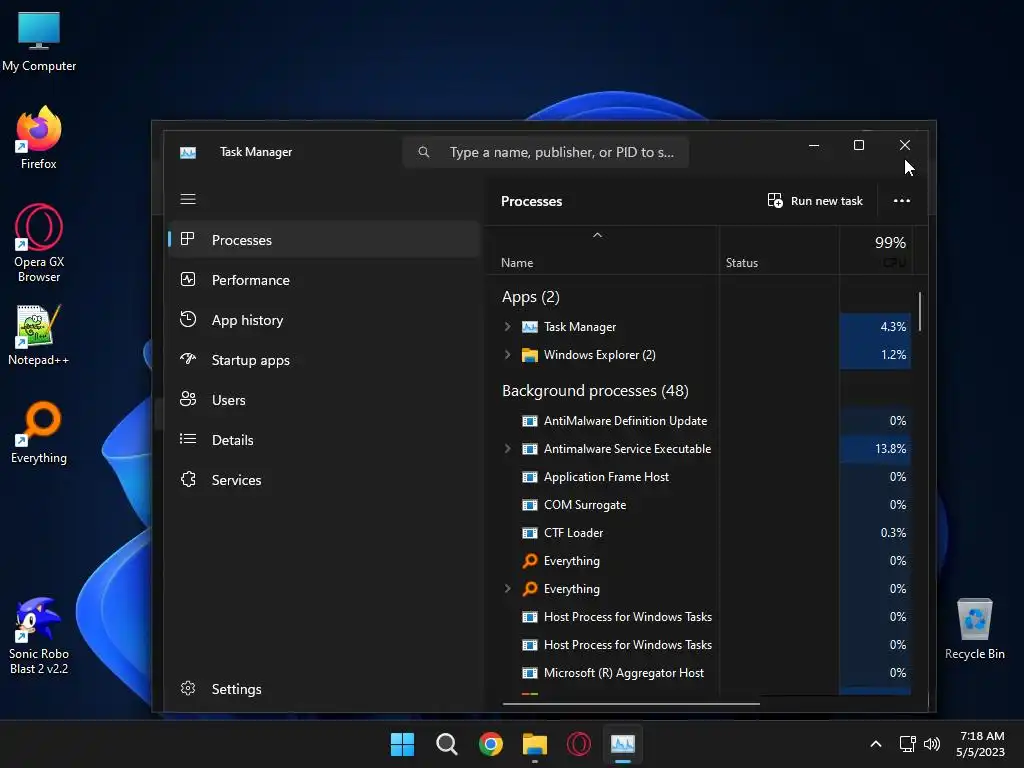1024x768 pixels.
Task: Open taskbar Search
Action: point(447,744)
